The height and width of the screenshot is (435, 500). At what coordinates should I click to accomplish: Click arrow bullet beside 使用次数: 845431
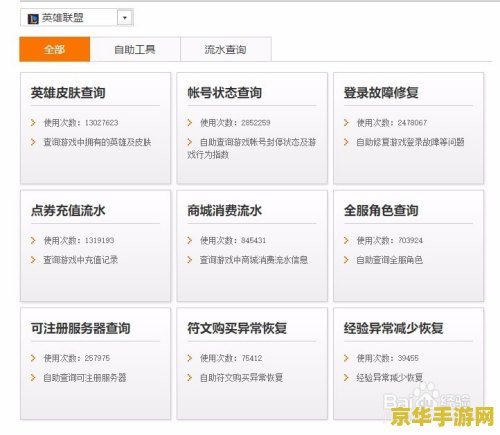pos(190,240)
